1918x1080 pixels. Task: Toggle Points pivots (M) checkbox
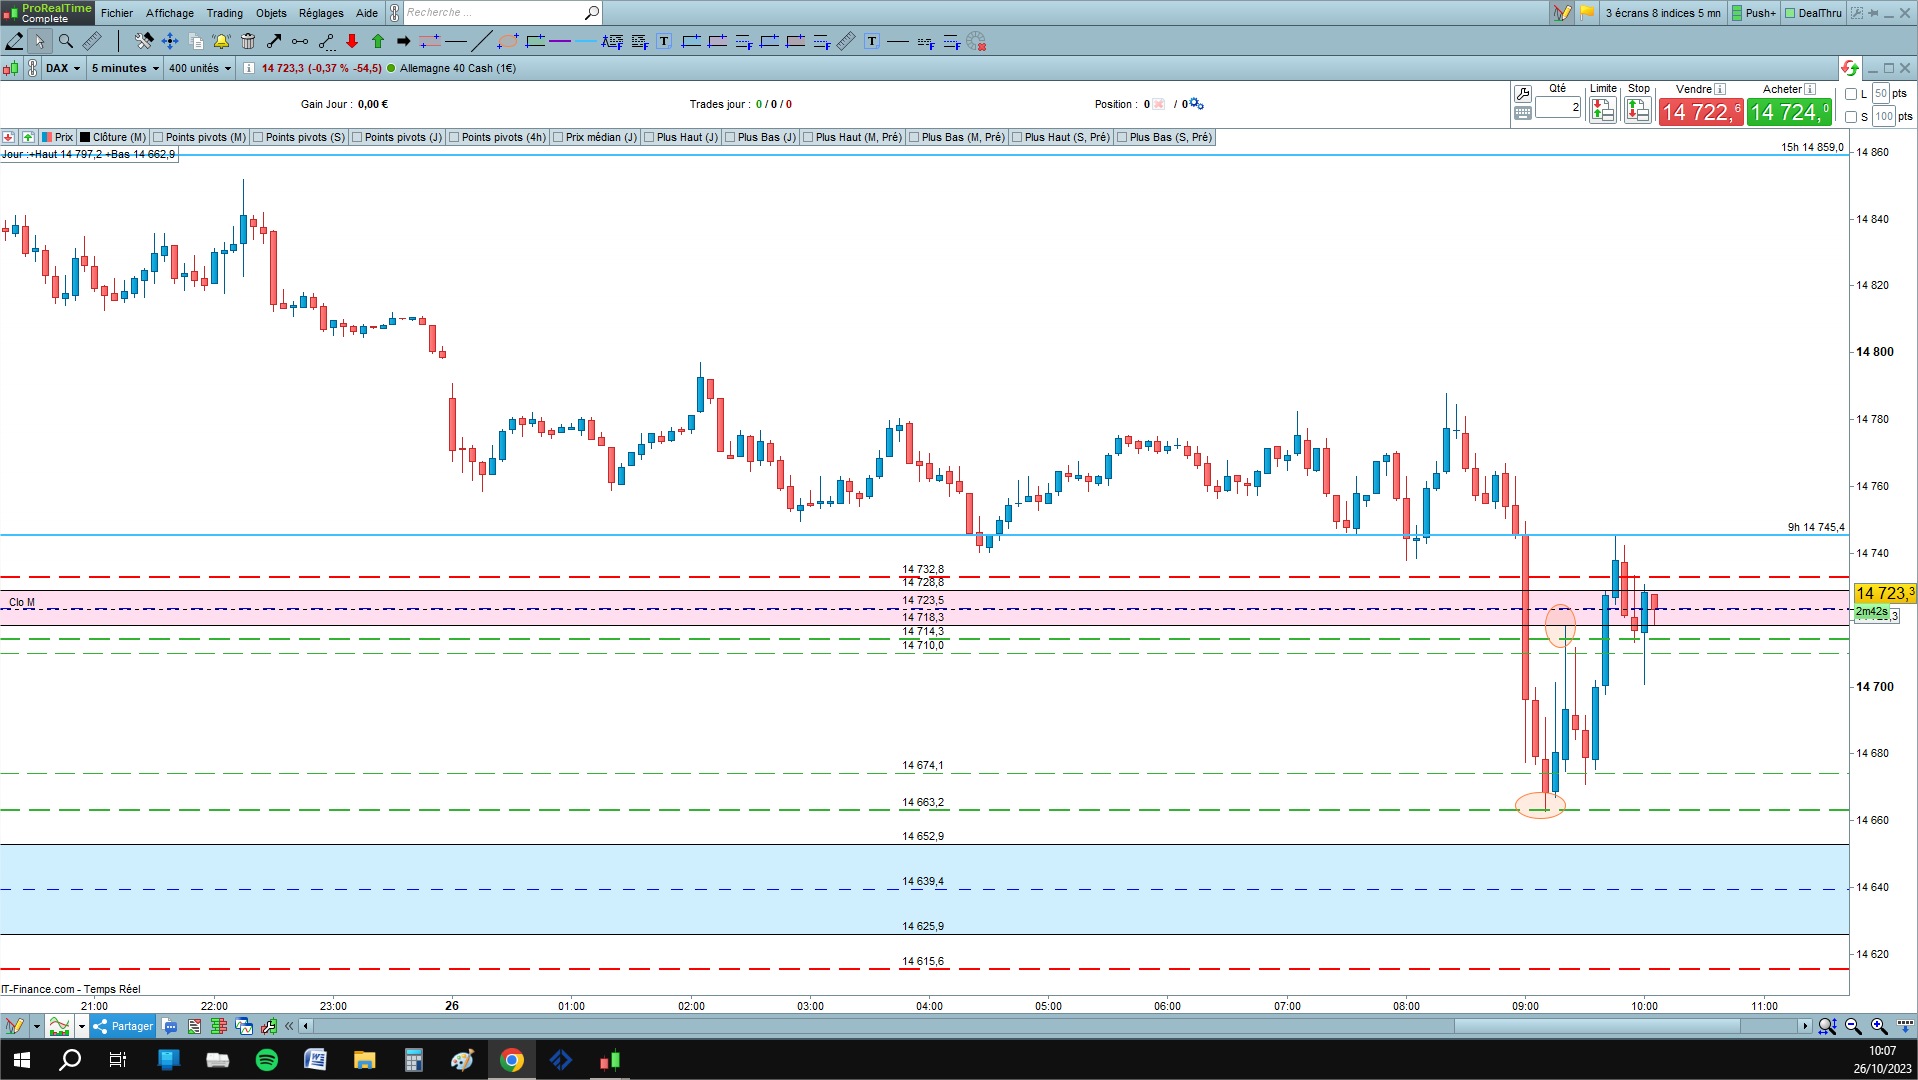click(158, 137)
